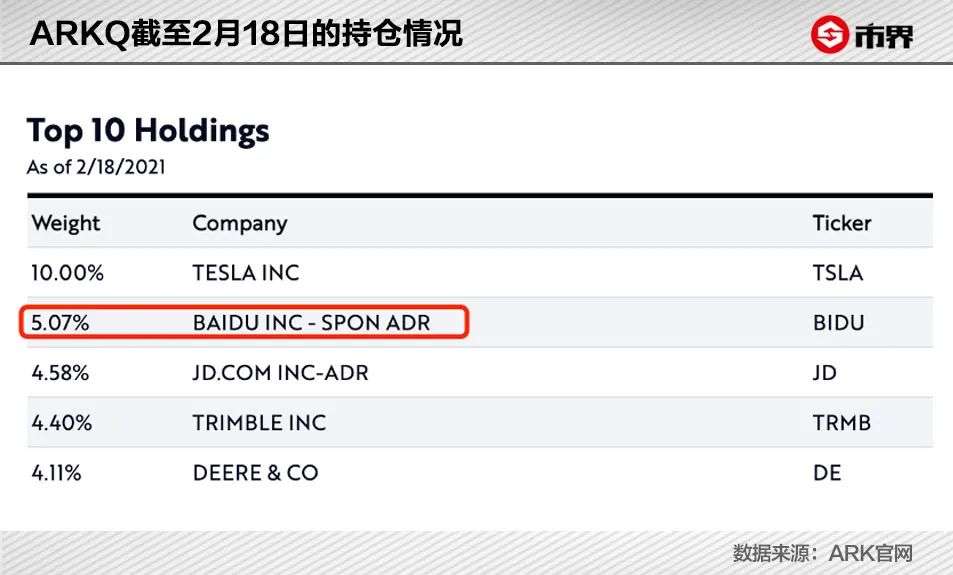953x575 pixels.
Task: Click the TSLA ticker symbol
Action: pos(838,273)
